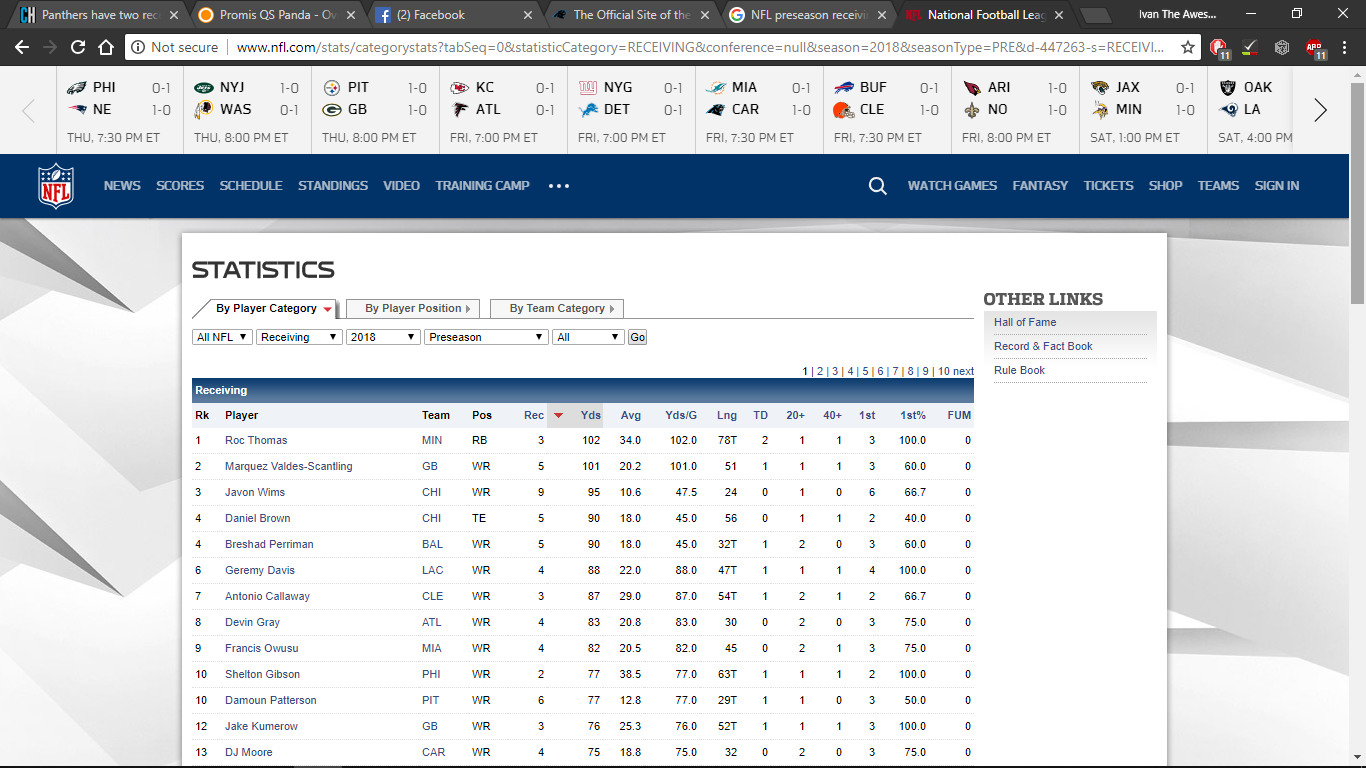
Task: Open the Marquez Valdes-Scantling player link
Action: point(288,466)
